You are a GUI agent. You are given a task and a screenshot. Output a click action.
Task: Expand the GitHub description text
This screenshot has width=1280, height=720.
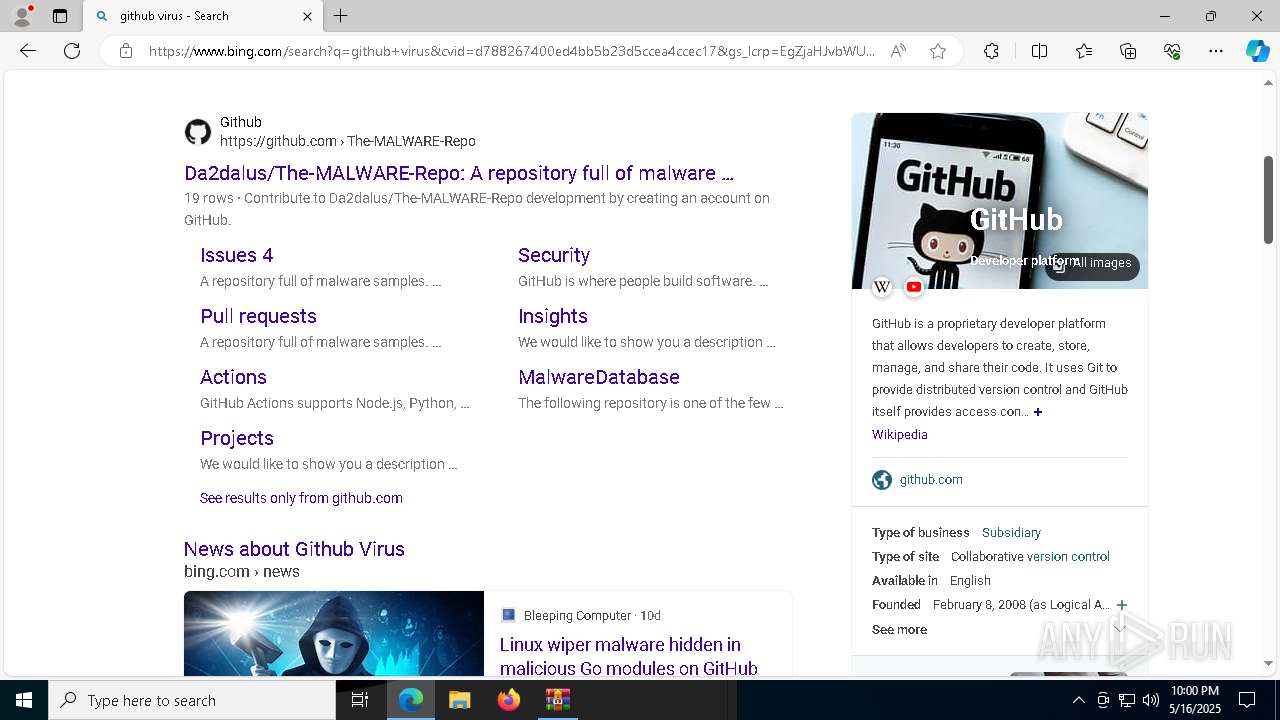coord(1038,412)
